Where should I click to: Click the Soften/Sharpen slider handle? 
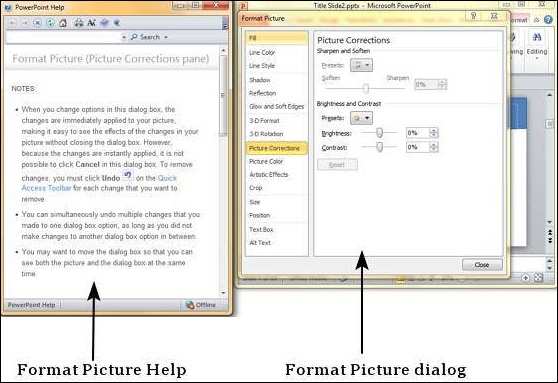click(x=365, y=88)
